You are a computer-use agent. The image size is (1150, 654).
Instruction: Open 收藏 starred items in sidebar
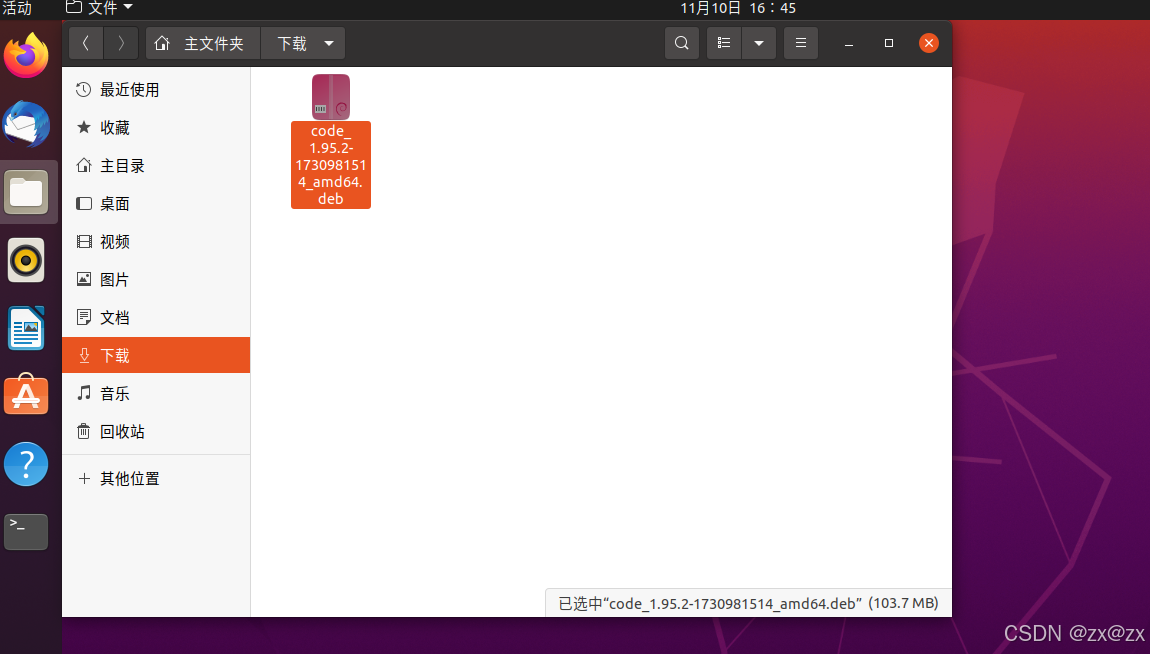(x=156, y=128)
